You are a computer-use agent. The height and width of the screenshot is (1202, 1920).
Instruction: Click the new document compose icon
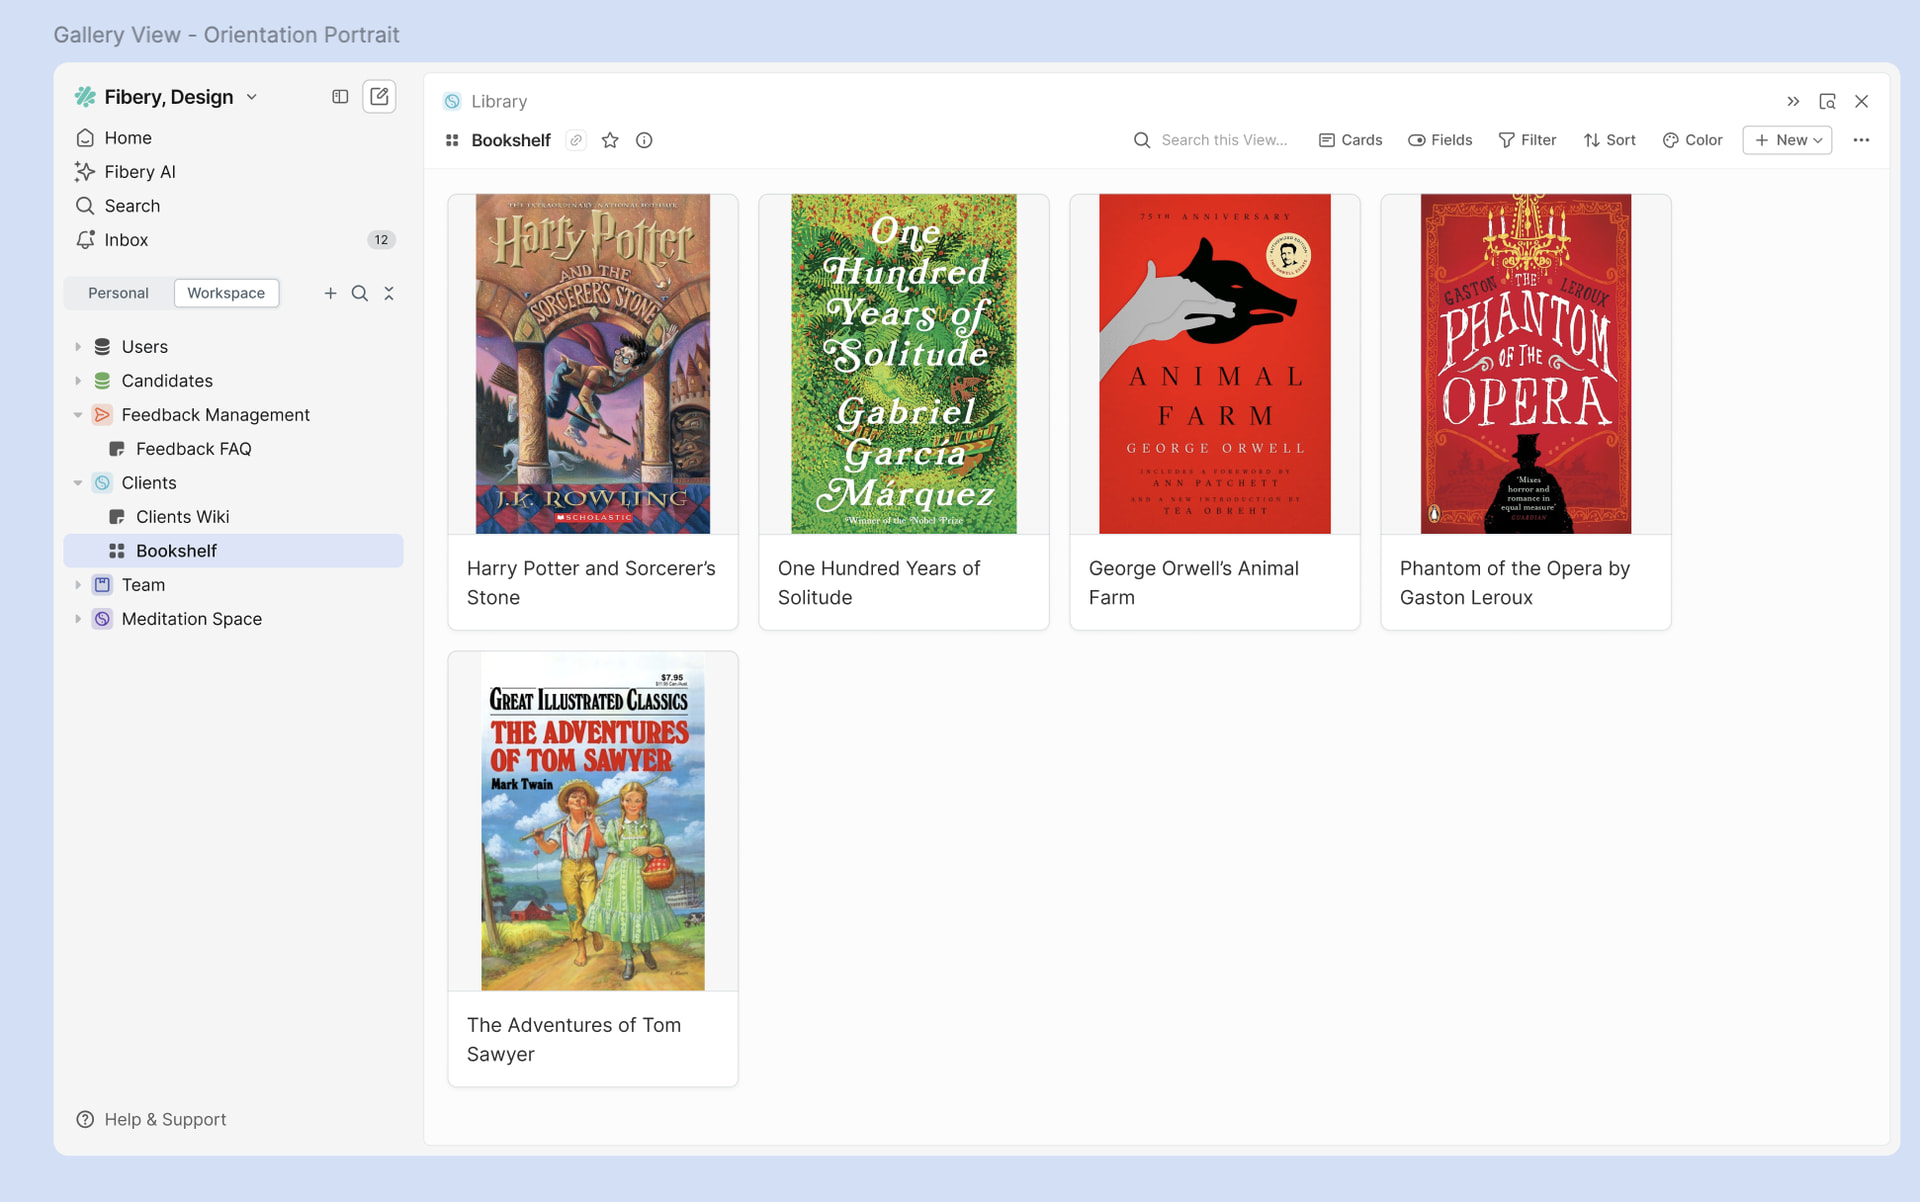point(379,96)
